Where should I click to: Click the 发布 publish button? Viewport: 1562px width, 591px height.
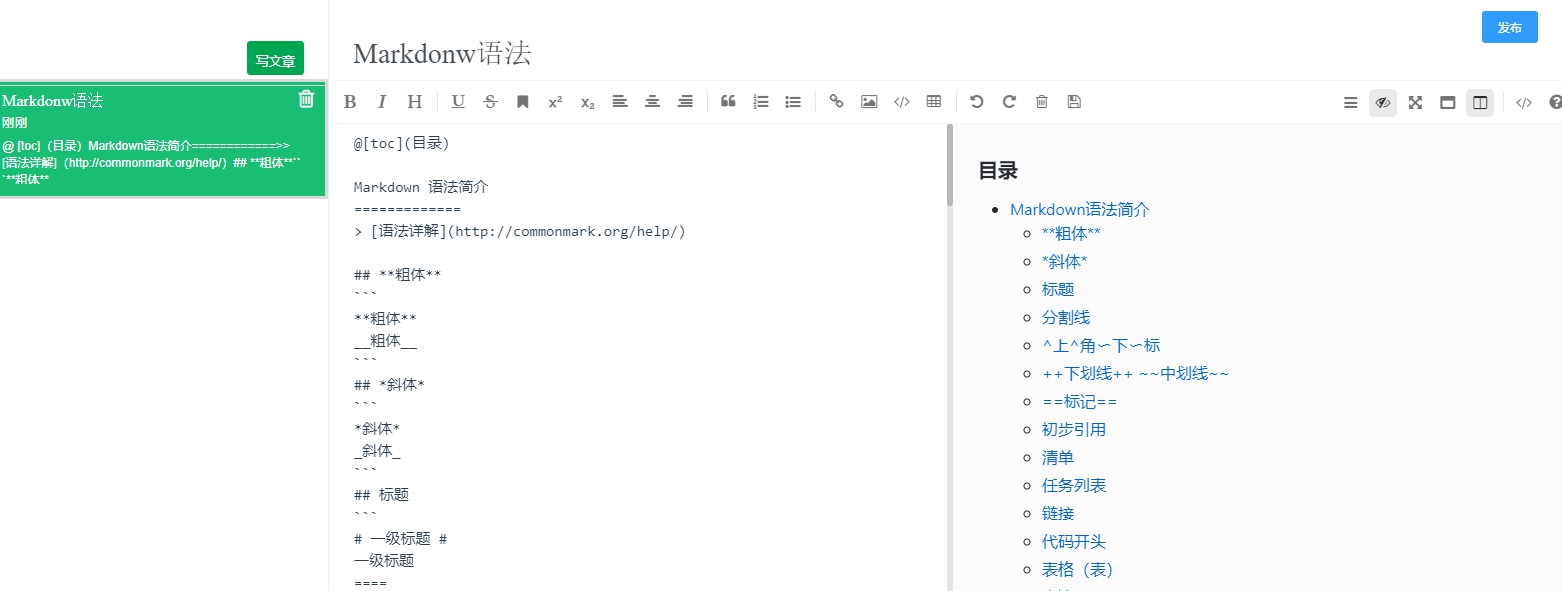pos(1509,27)
